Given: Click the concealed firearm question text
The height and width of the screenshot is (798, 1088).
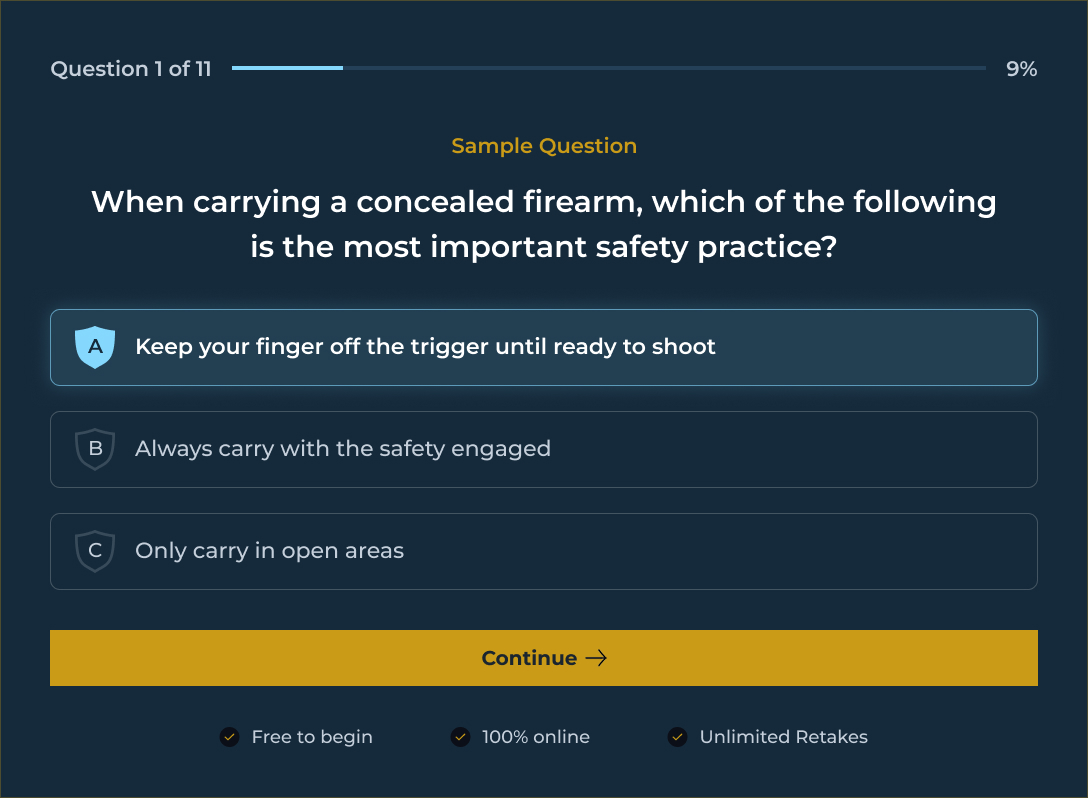Looking at the screenshot, I should [x=544, y=224].
